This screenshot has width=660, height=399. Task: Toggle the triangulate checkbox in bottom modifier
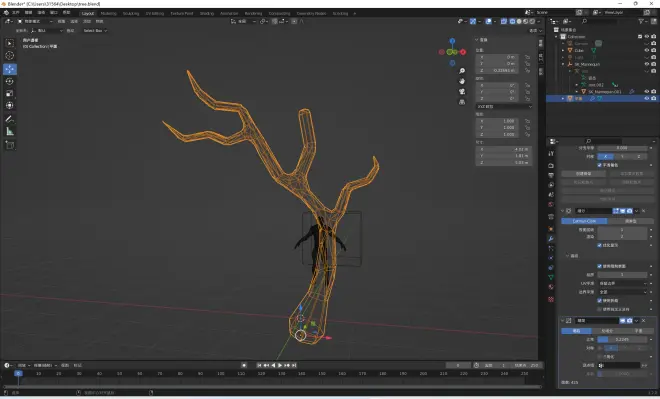coord(600,356)
